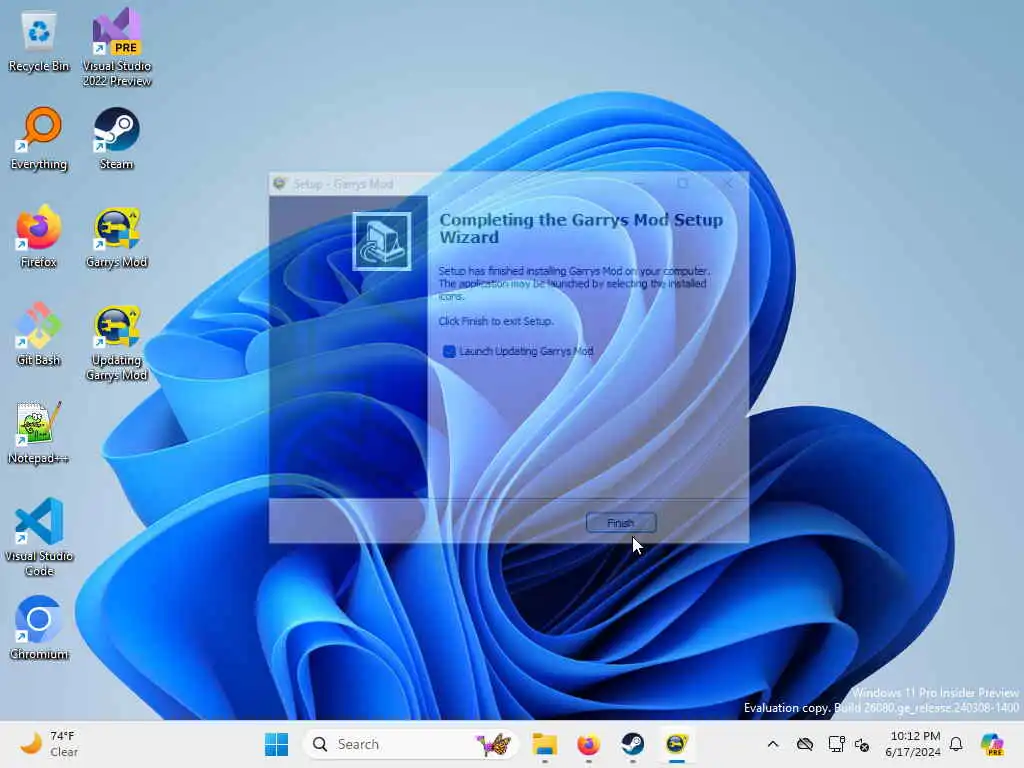Open the clock showing 10:12 PM

click(914, 744)
